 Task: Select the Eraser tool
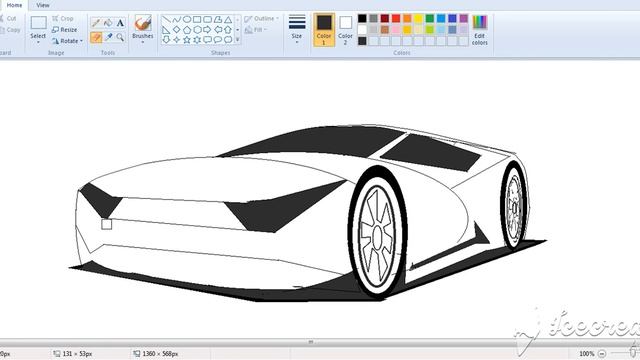point(96,38)
